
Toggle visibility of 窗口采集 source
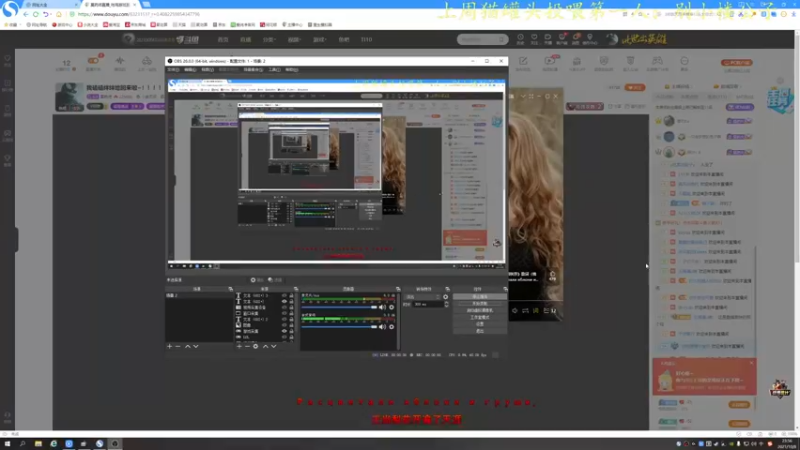[284, 313]
